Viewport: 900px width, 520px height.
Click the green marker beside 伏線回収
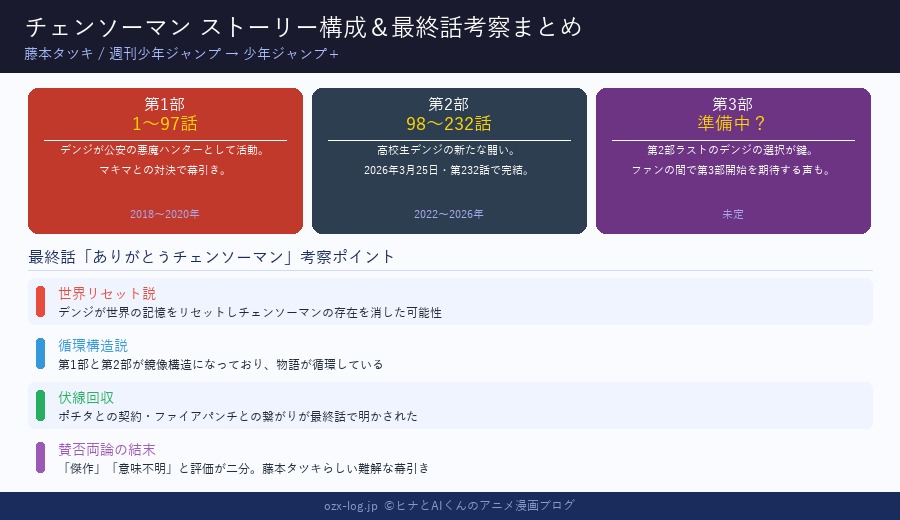pos(40,405)
